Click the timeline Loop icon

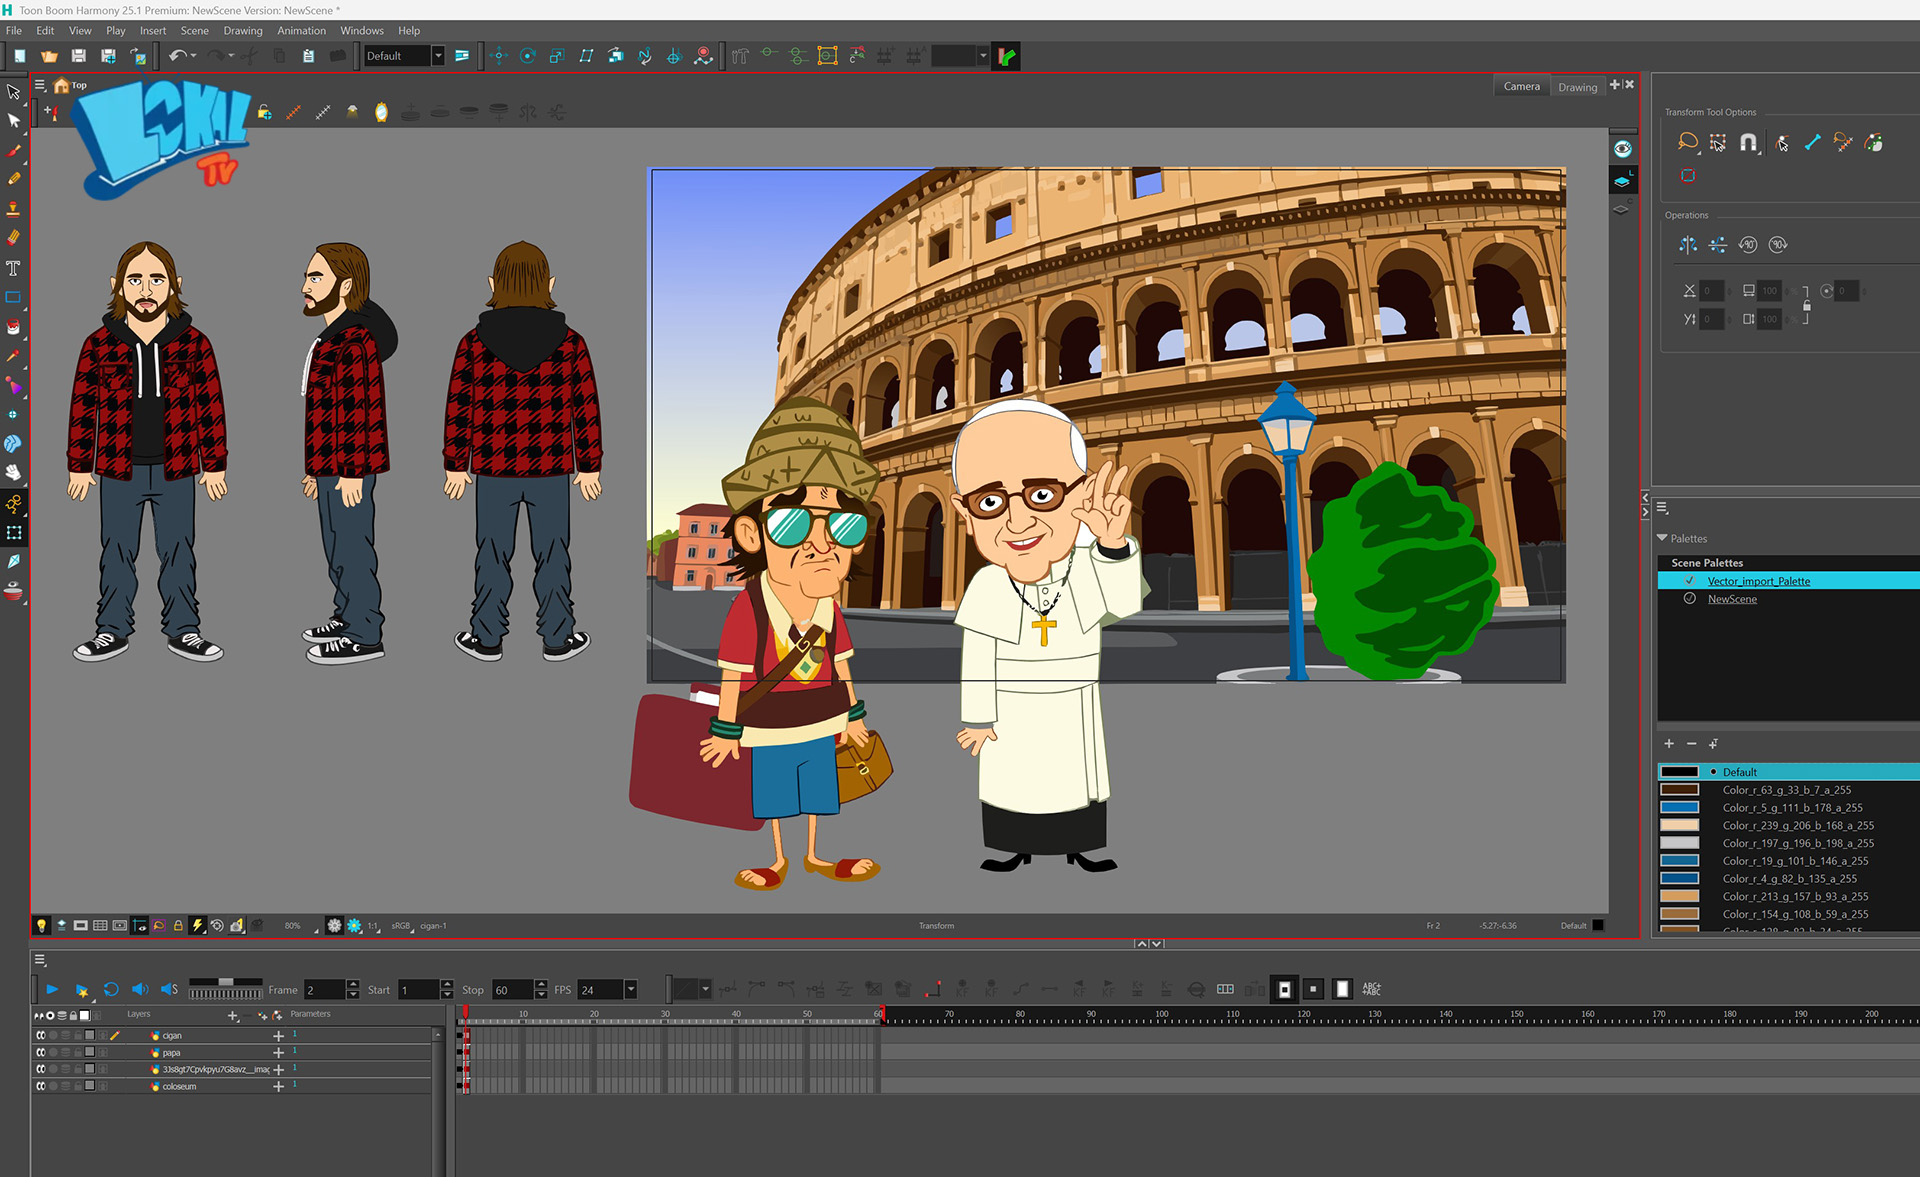coord(111,989)
